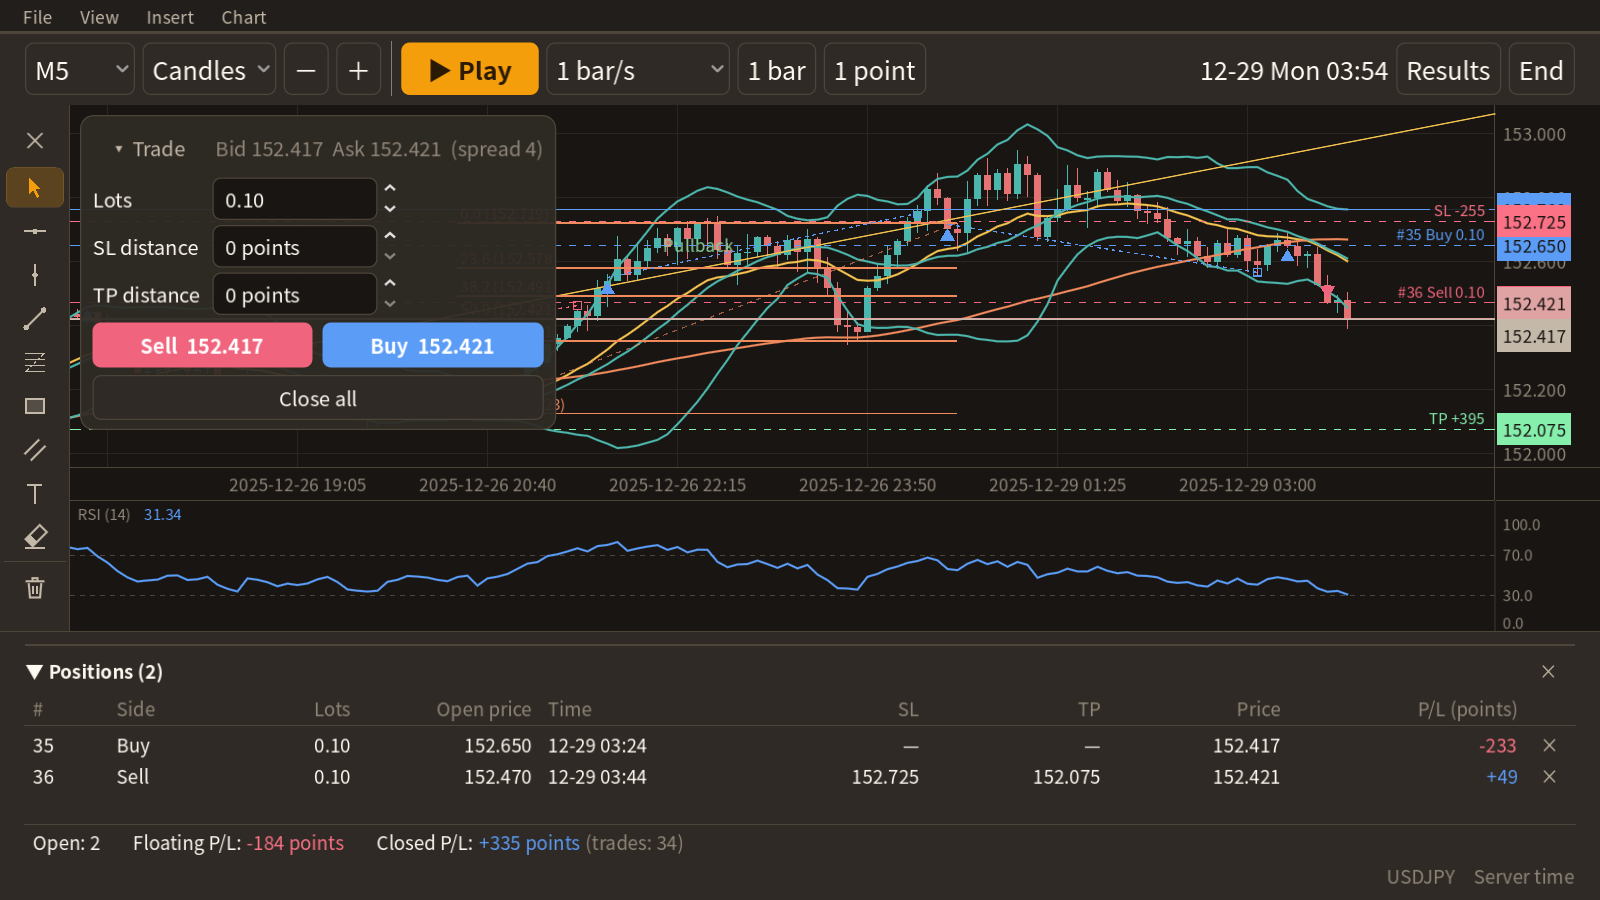Click the SL distance input field
This screenshot has height=900, width=1600.
[x=295, y=247]
